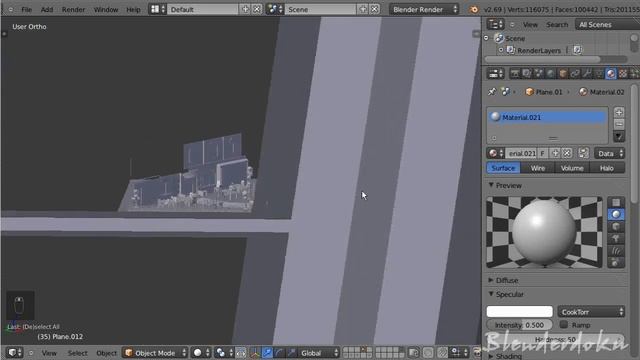Viewport: 640px width, 360px height.
Task: Open the Object properties cube tab
Action: point(563,73)
